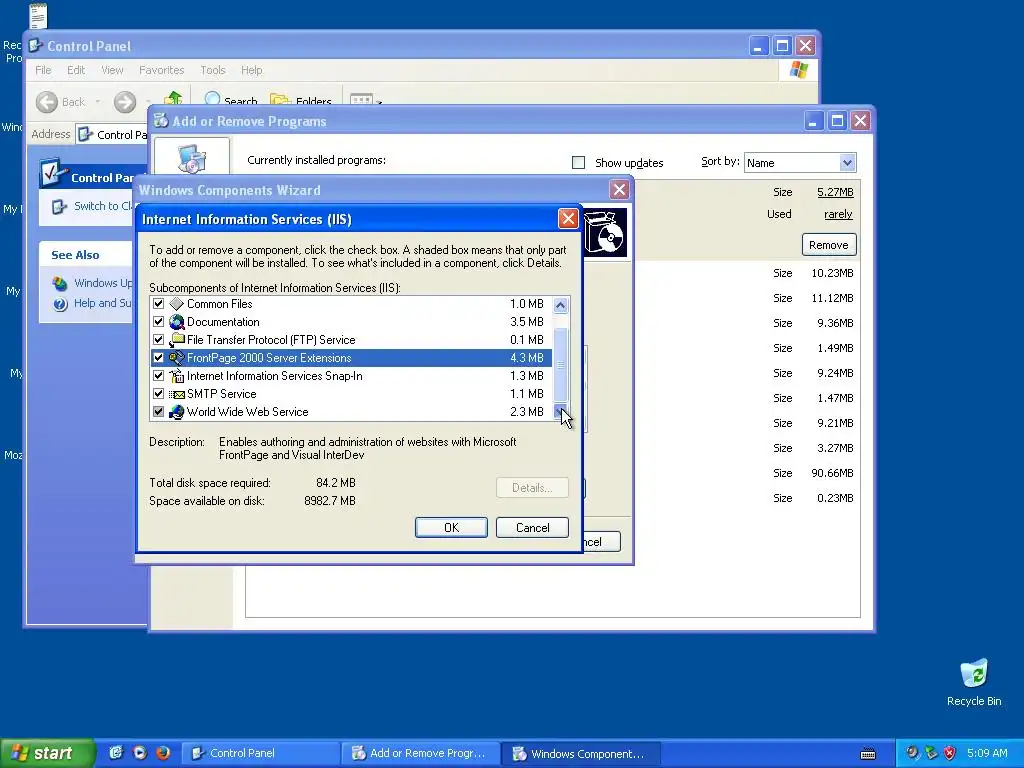Click the Control Panel Address bar field
The width and height of the screenshot is (1024, 768).
tap(112, 135)
